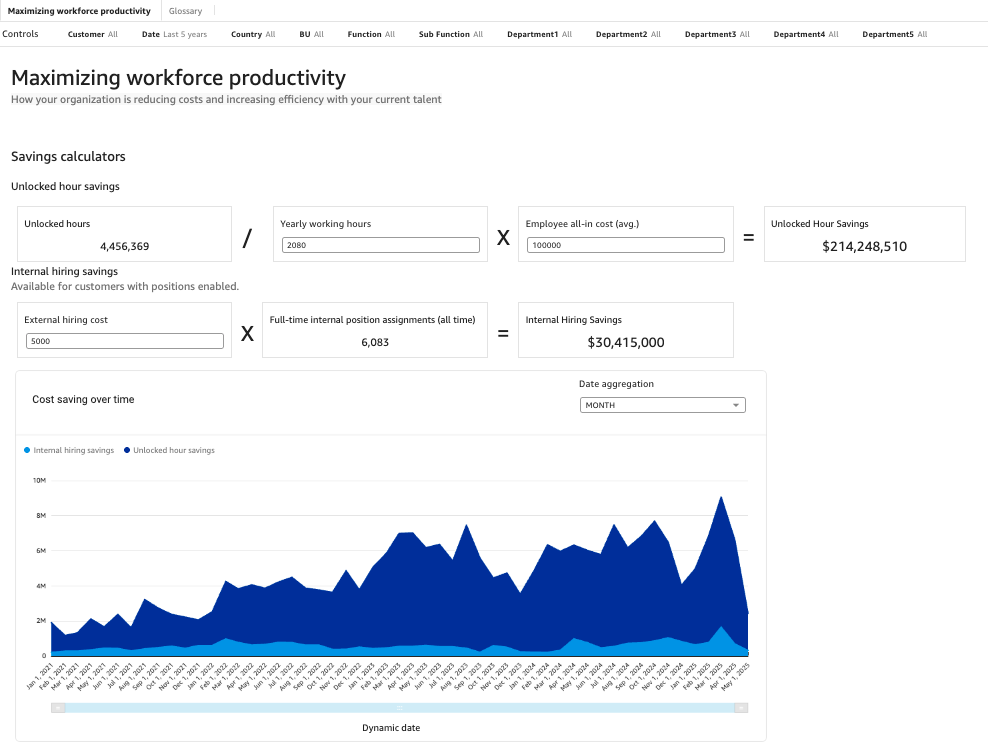The width and height of the screenshot is (988, 749).
Task: Click left arrow of chart date scrollbar
Action: (59, 708)
